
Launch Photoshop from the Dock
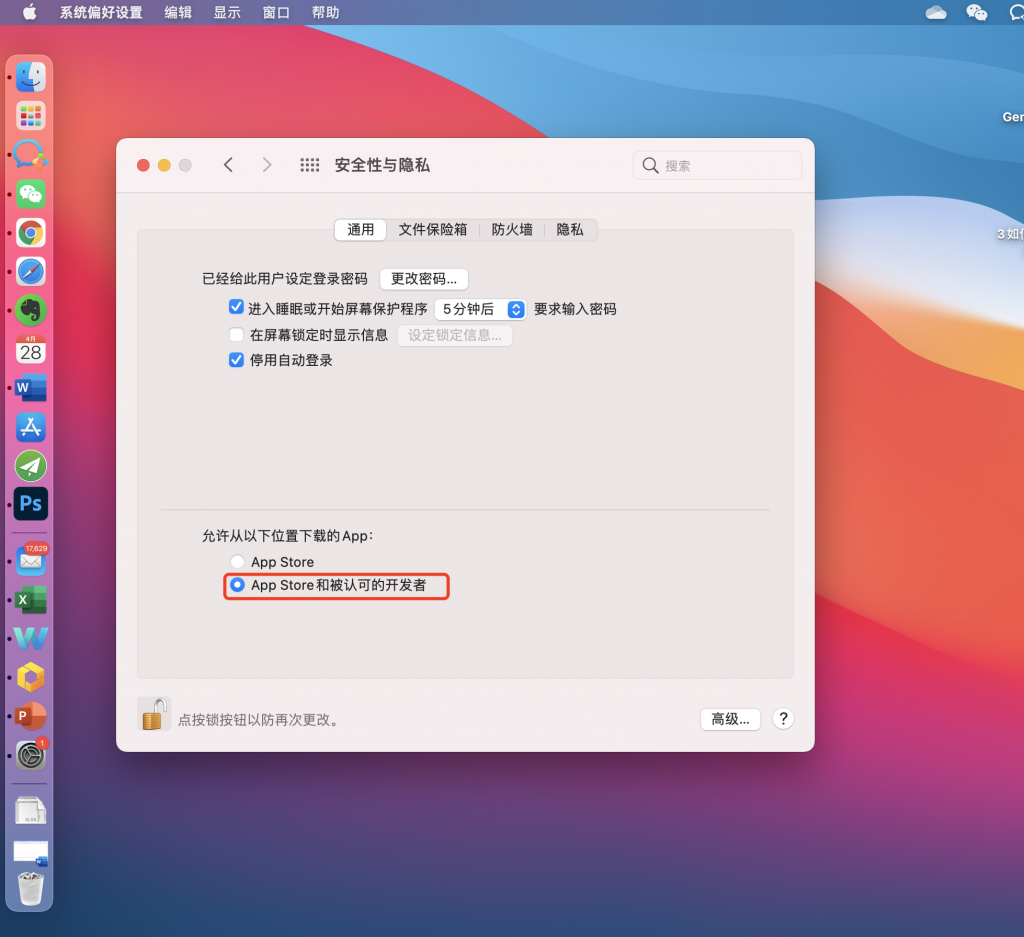pyautogui.click(x=31, y=503)
